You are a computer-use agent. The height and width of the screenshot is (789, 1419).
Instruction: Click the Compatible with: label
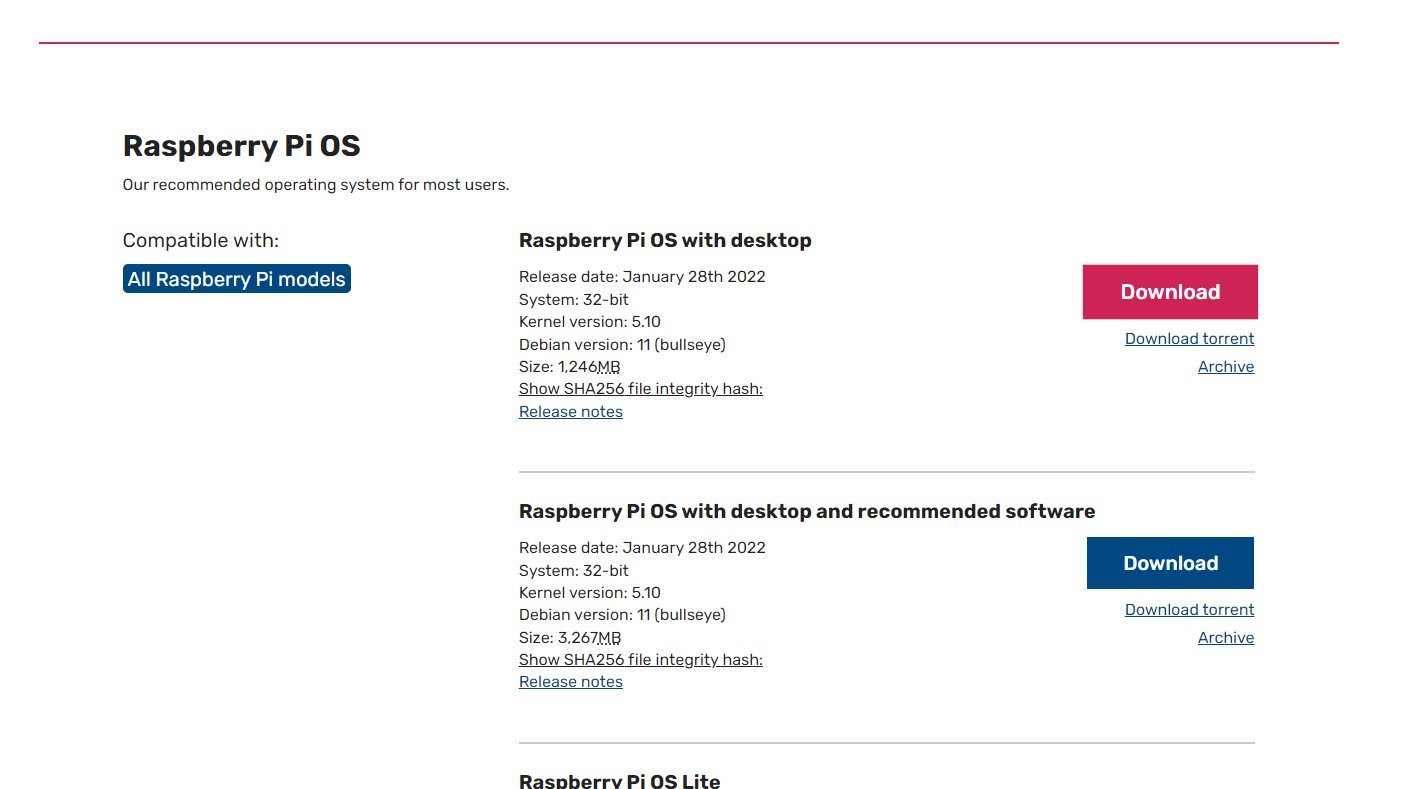201,241
